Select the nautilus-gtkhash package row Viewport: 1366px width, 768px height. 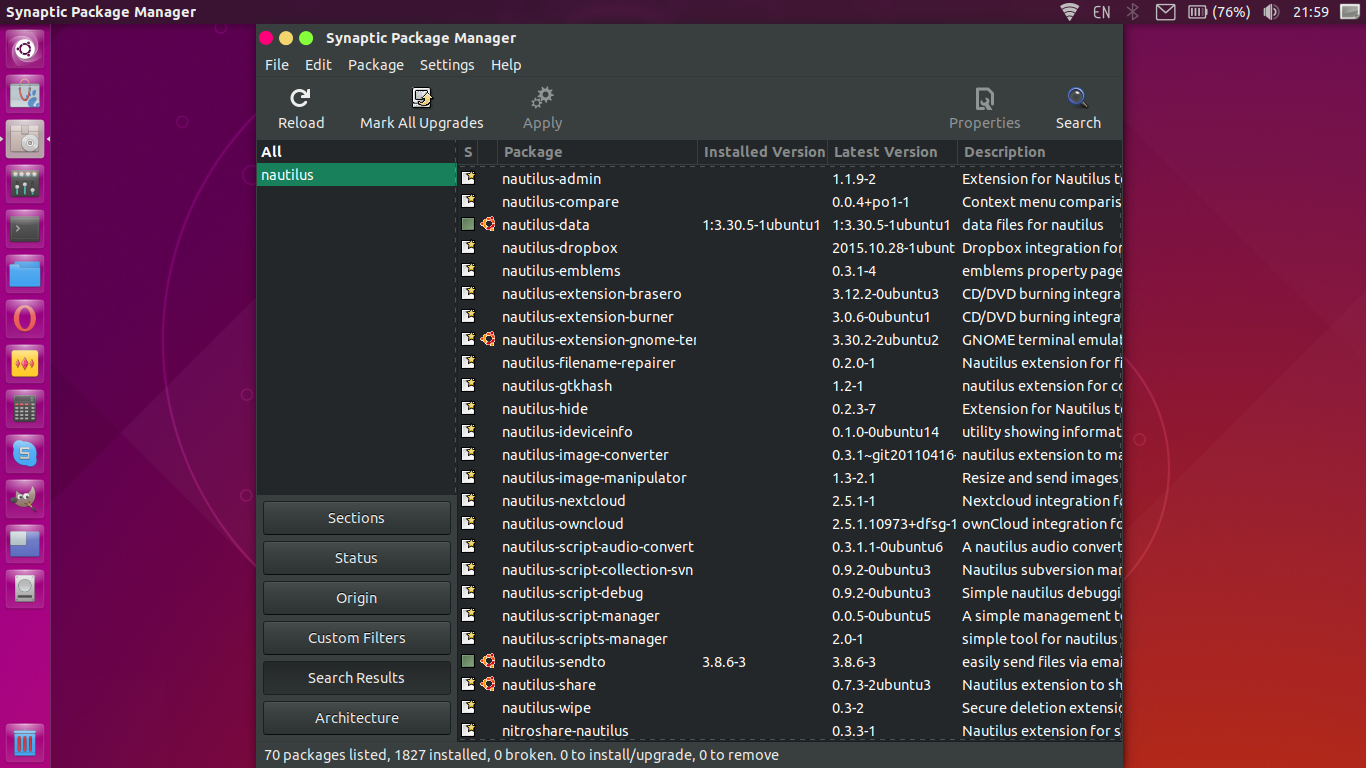pyautogui.click(x=790, y=386)
